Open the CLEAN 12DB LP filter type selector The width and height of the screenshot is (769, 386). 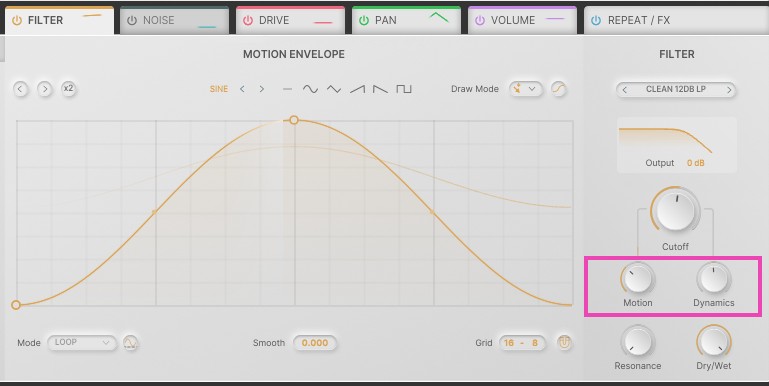[x=676, y=89]
